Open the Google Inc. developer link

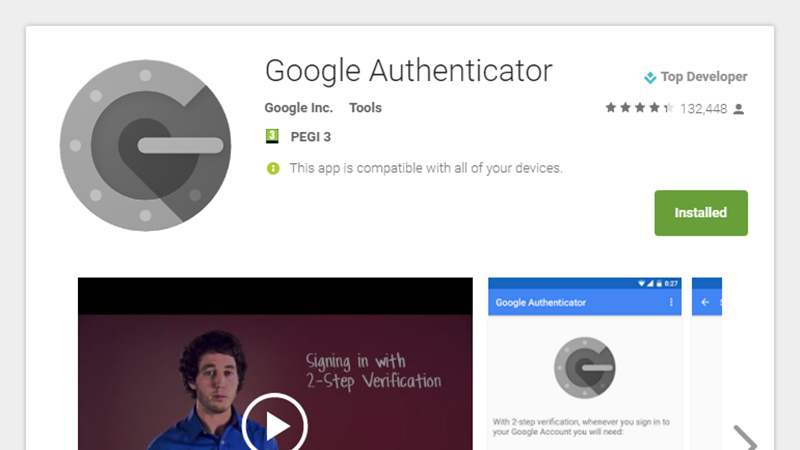tap(298, 108)
